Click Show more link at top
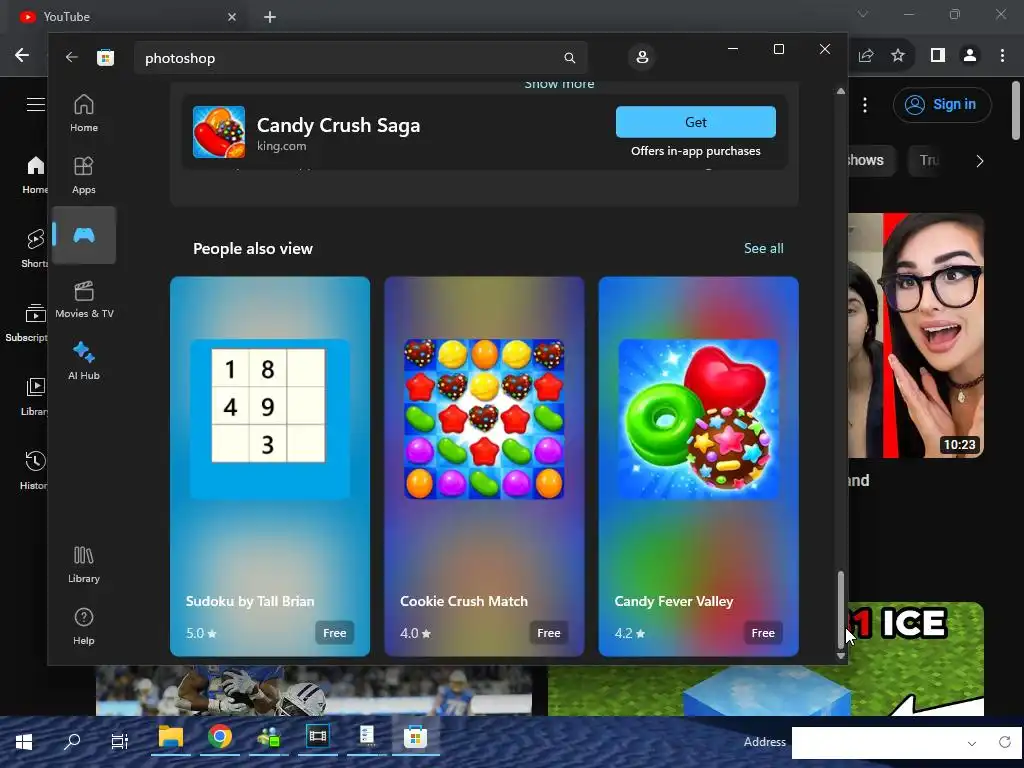 [x=559, y=84]
